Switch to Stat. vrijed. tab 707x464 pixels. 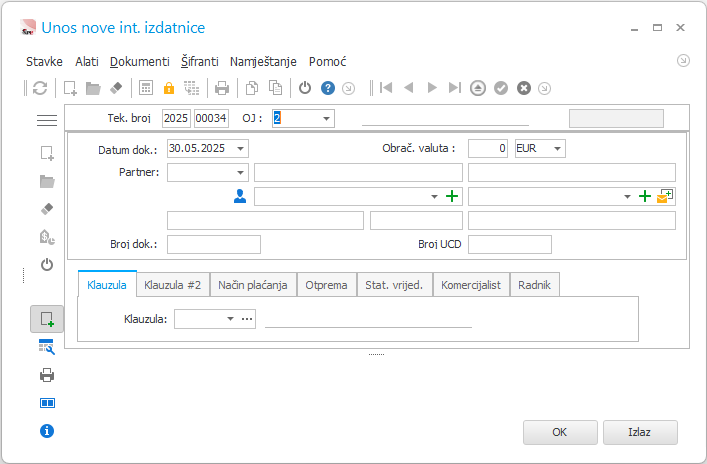click(x=395, y=285)
